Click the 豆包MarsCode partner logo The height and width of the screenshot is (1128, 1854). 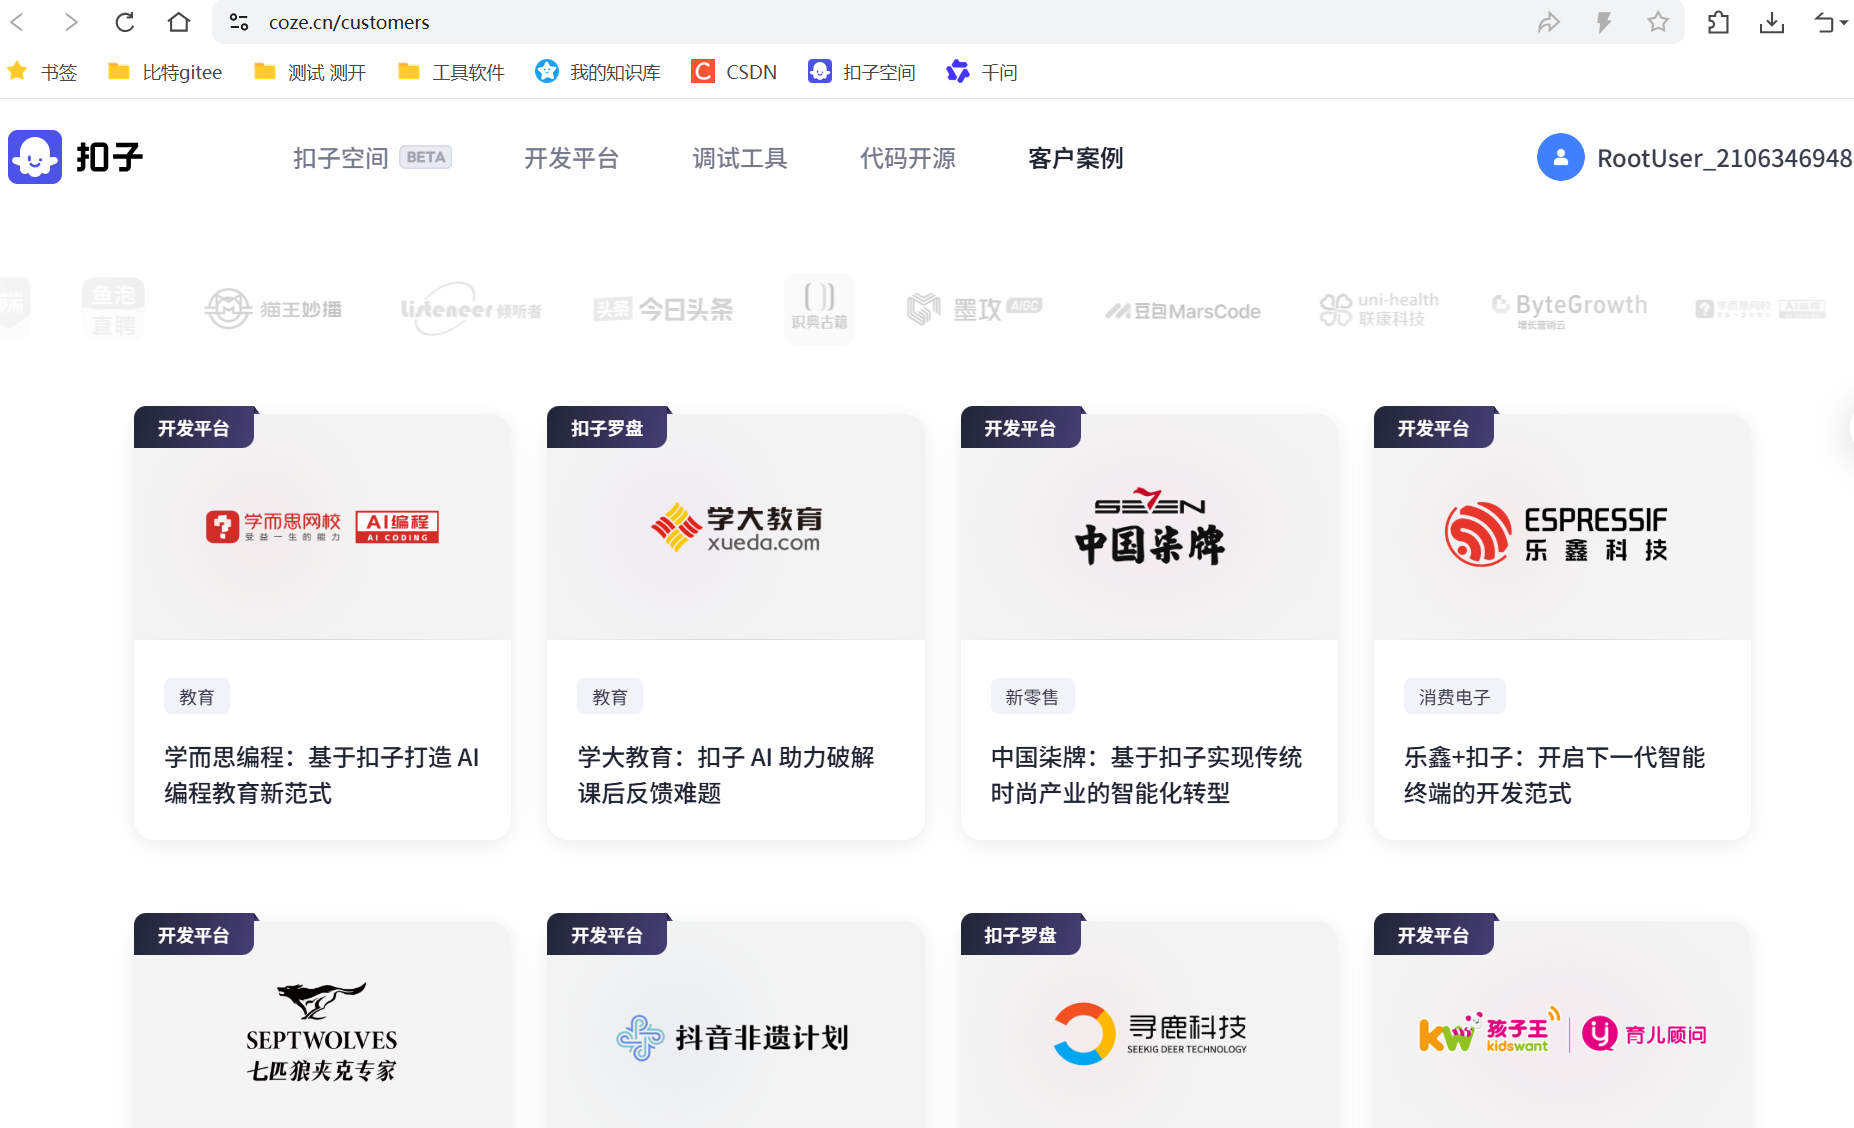(x=1183, y=311)
